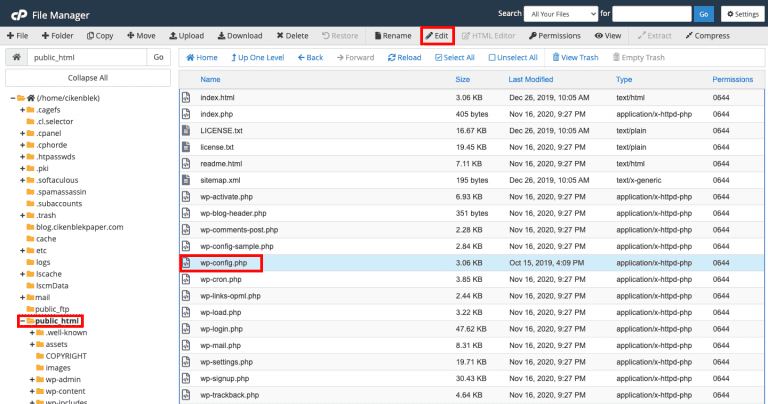This screenshot has width=768, height=404.
Task: Click the Collapse All button
Action: coord(88,78)
